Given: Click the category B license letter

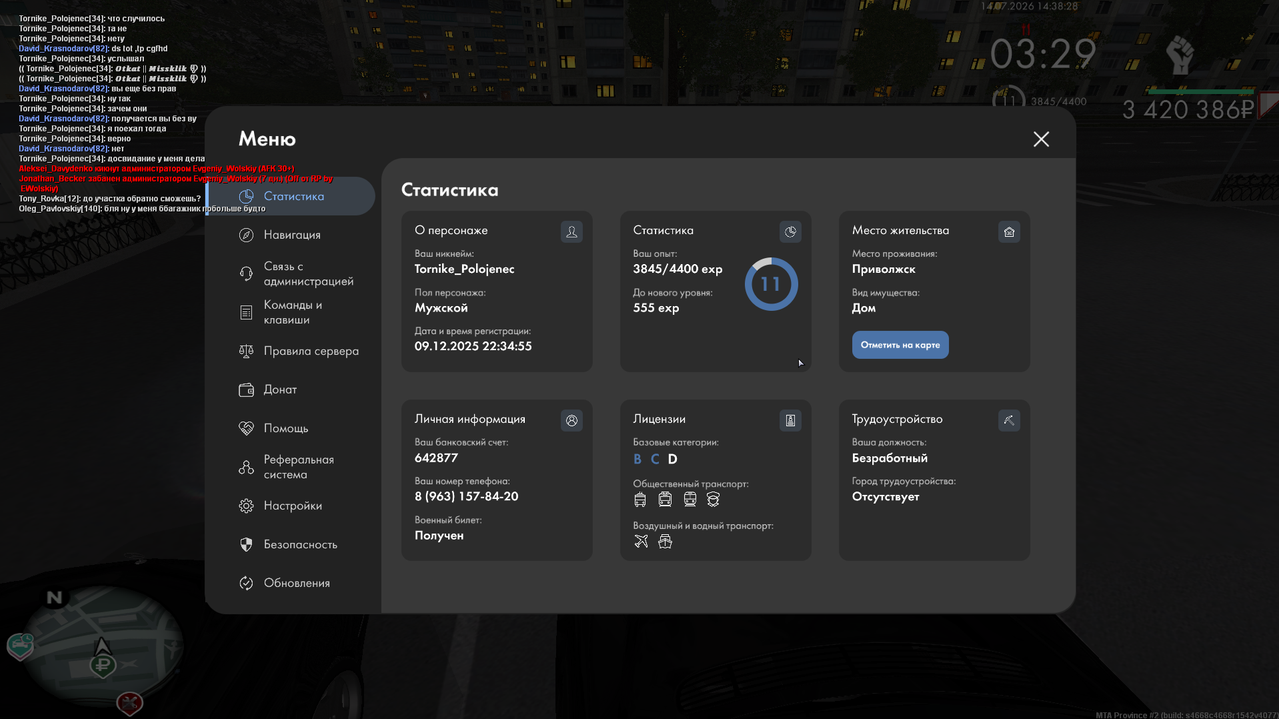Looking at the screenshot, I should pos(638,459).
